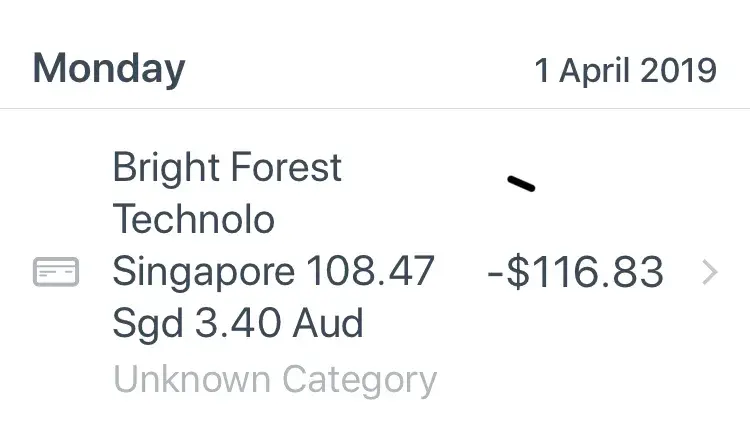Assign a category via Unknown Category
This screenshot has height=445, width=750.
click(275, 380)
